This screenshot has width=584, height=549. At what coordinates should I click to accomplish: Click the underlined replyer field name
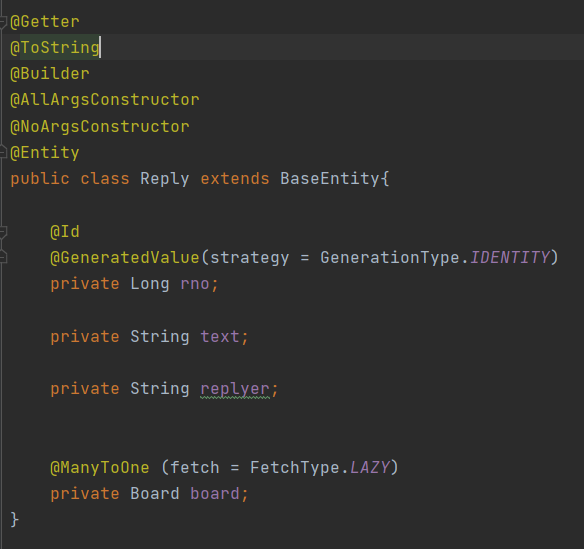coord(235,389)
